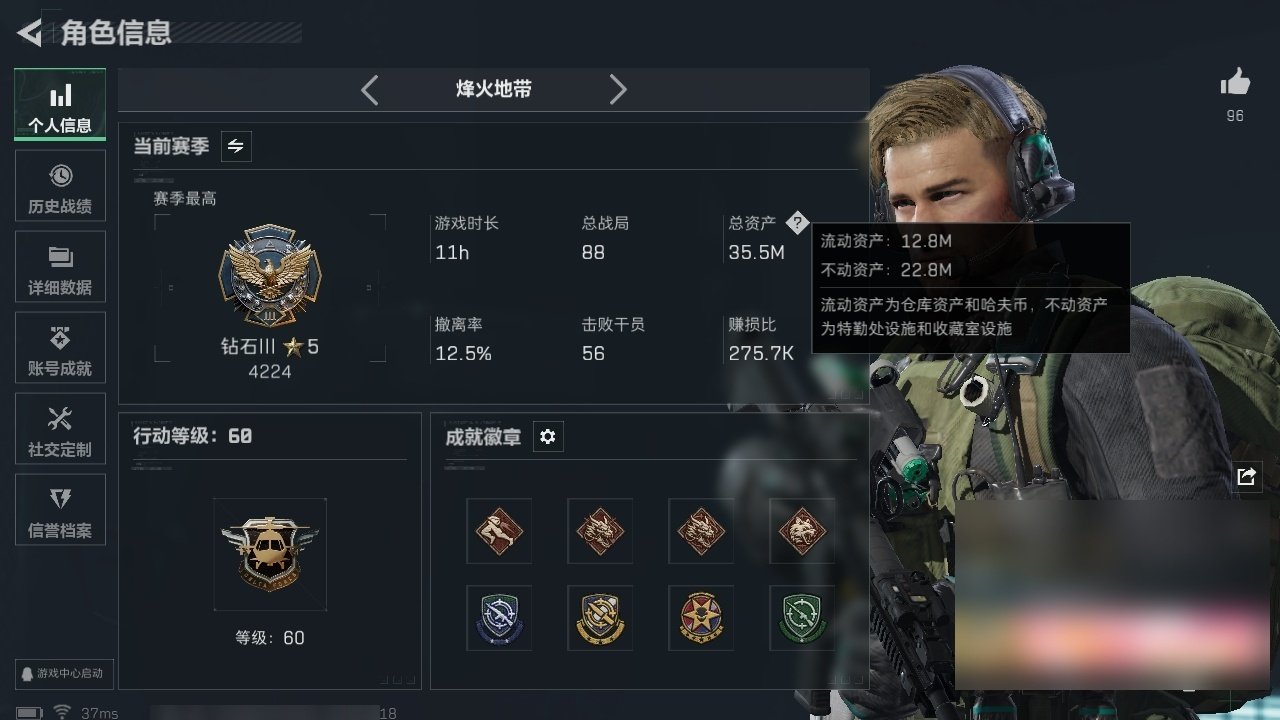1280x720 pixels.
Task: Open the 社交定制 tab
Action: (x=60, y=429)
